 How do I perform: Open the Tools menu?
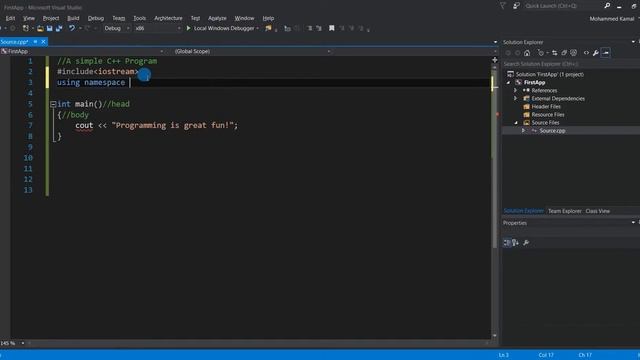click(139, 18)
